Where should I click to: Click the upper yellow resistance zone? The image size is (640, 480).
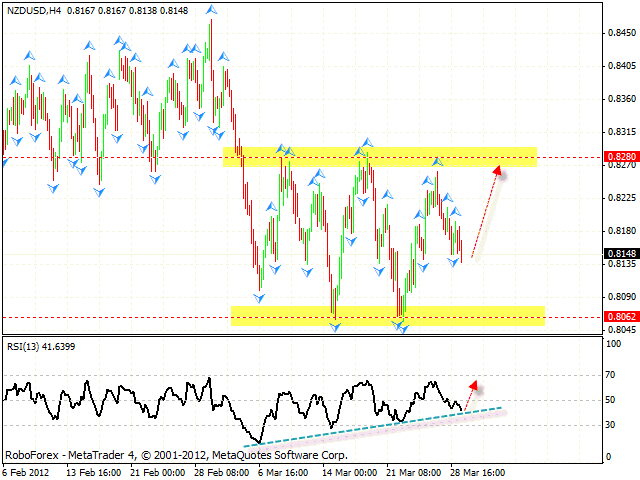pos(380,157)
